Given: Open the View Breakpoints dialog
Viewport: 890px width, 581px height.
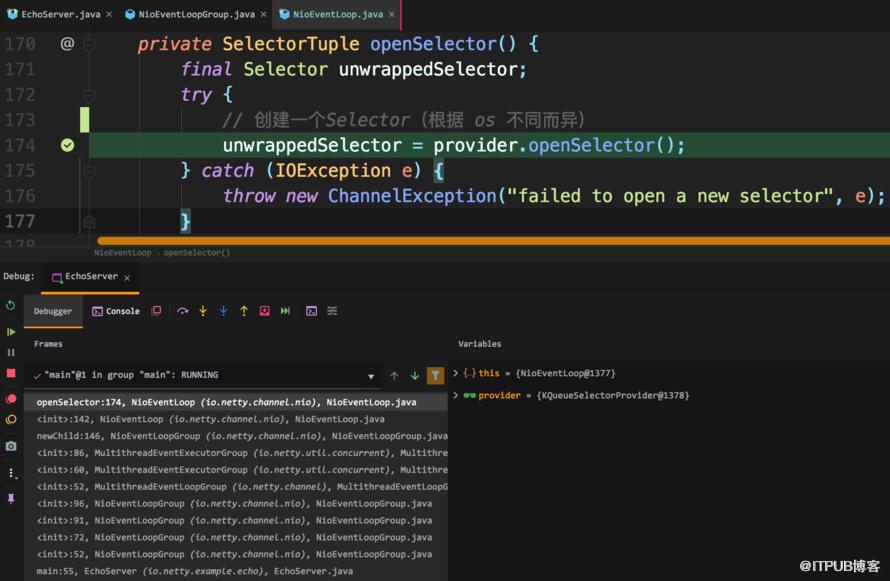Looking at the screenshot, I should (x=11, y=399).
